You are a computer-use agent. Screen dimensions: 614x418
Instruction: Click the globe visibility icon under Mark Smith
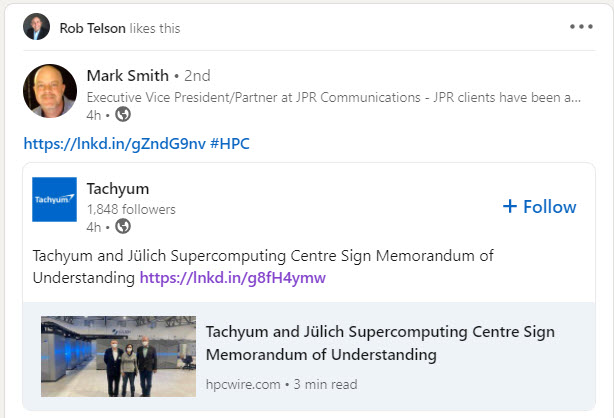(123, 114)
